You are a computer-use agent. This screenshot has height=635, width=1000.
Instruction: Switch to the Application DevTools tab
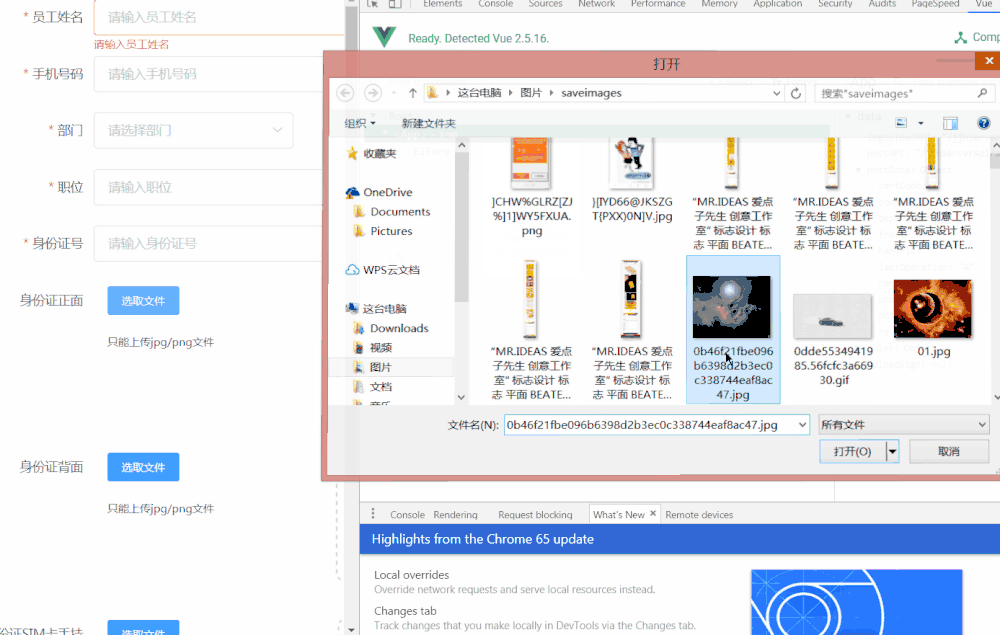tap(777, 4)
